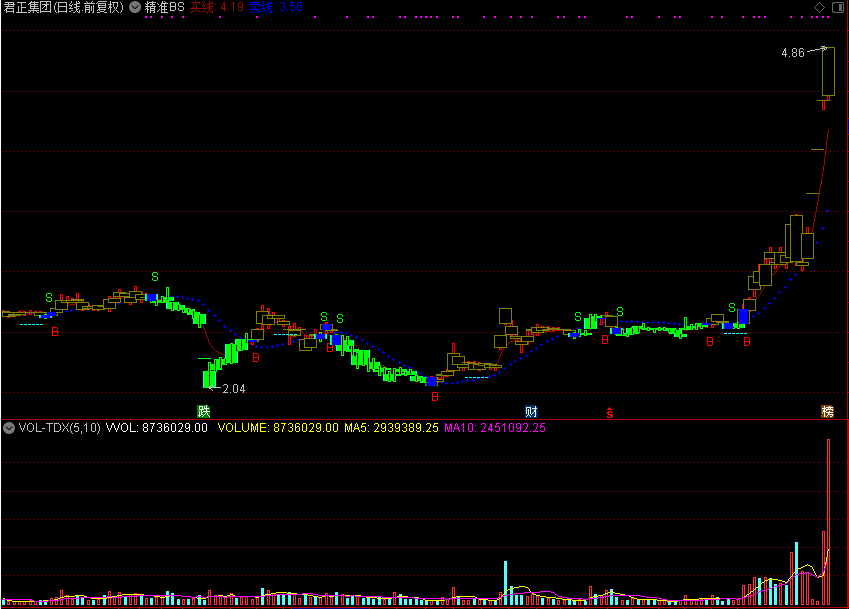Click the orange 榜 event marker
Image resolution: width=849 pixels, height=609 pixels.
pyautogui.click(x=827, y=411)
